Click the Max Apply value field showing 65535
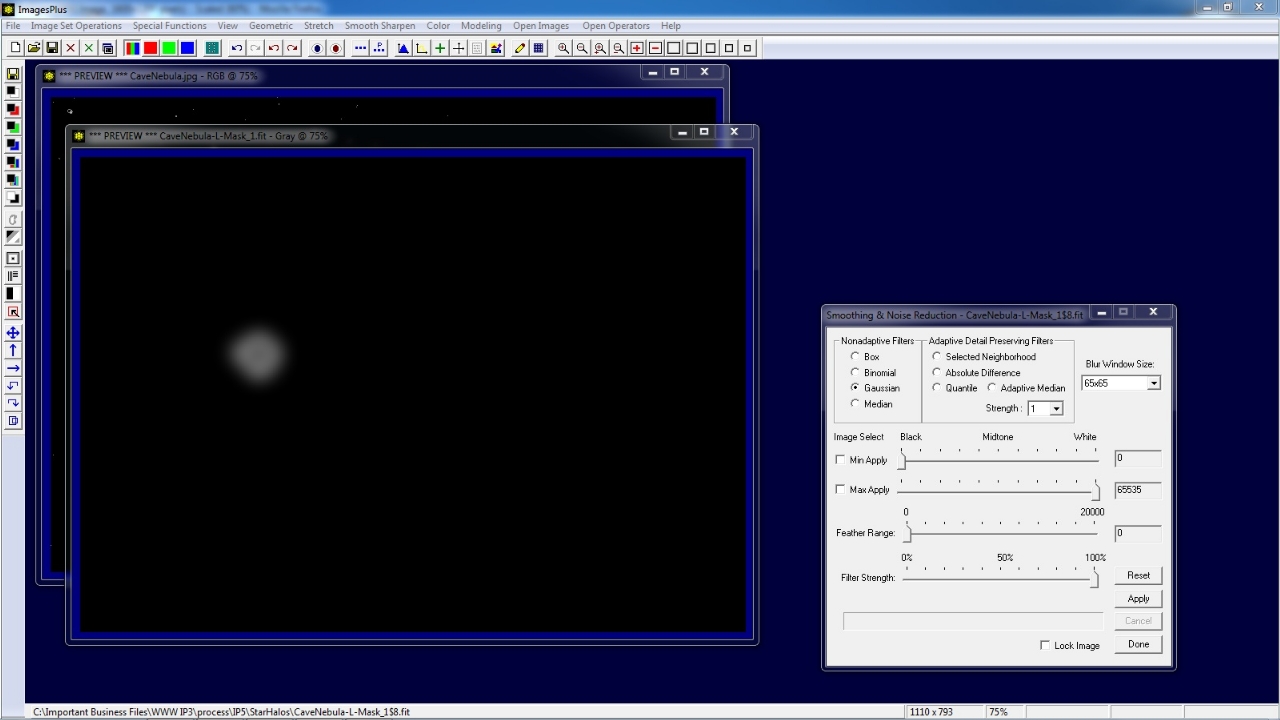This screenshot has width=1280, height=720. tap(1138, 490)
